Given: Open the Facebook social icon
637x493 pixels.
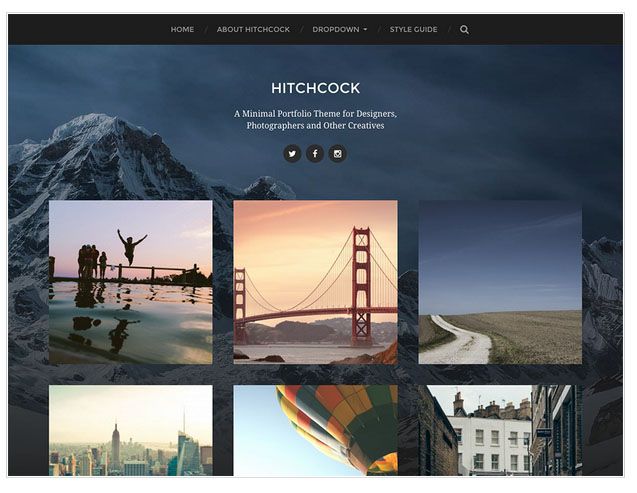Looking at the screenshot, I should [x=315, y=154].
